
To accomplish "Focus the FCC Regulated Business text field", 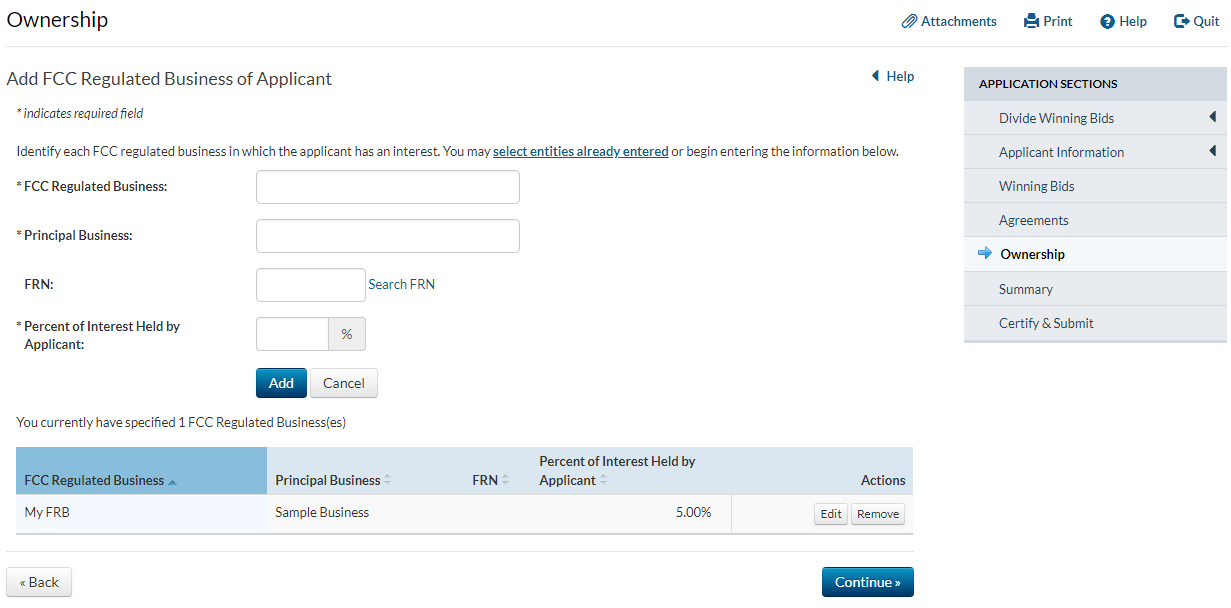I will [387, 187].
